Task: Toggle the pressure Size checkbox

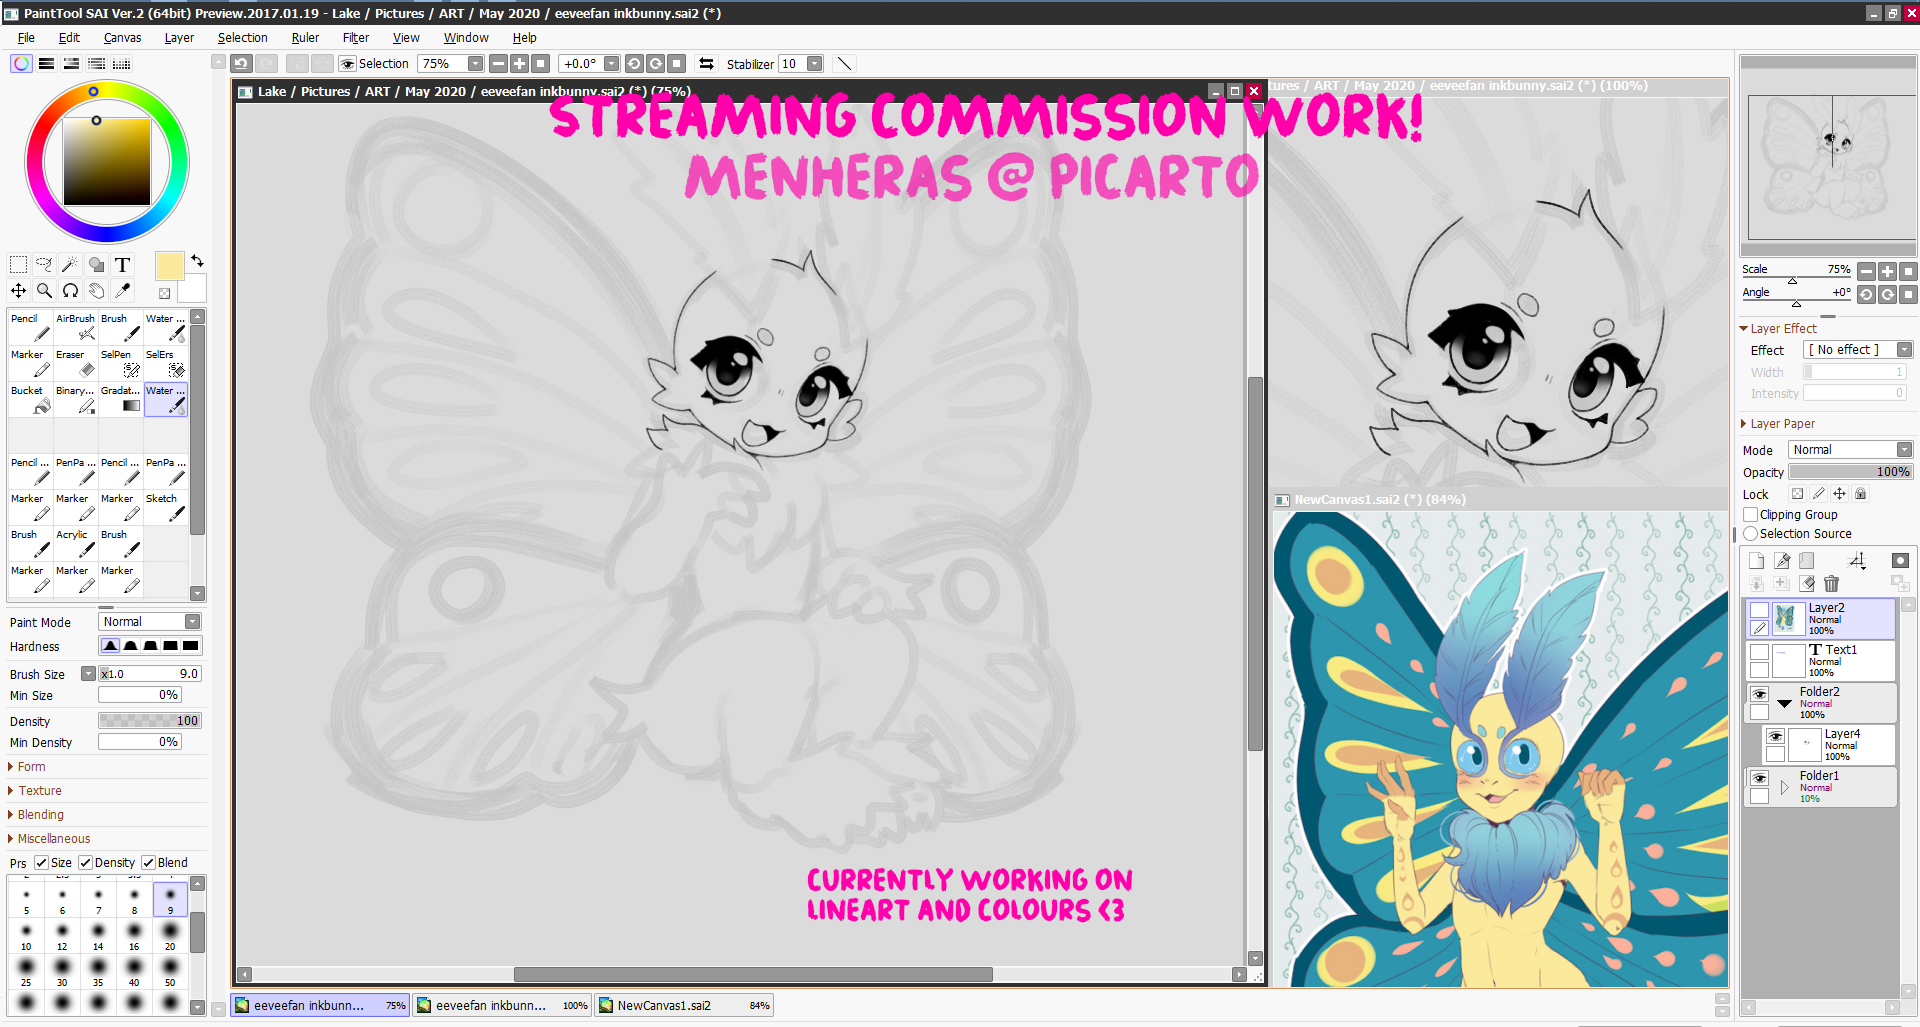Action: pyautogui.click(x=41, y=863)
